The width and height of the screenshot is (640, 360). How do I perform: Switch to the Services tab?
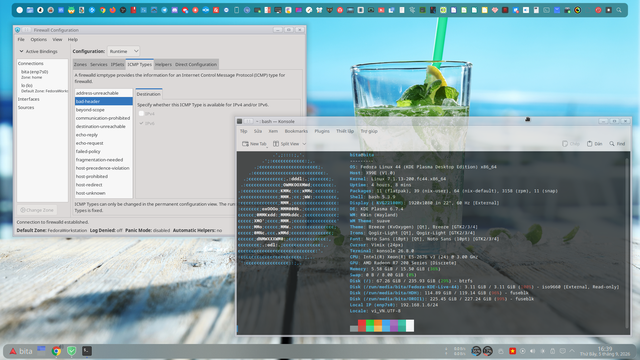tap(98, 64)
